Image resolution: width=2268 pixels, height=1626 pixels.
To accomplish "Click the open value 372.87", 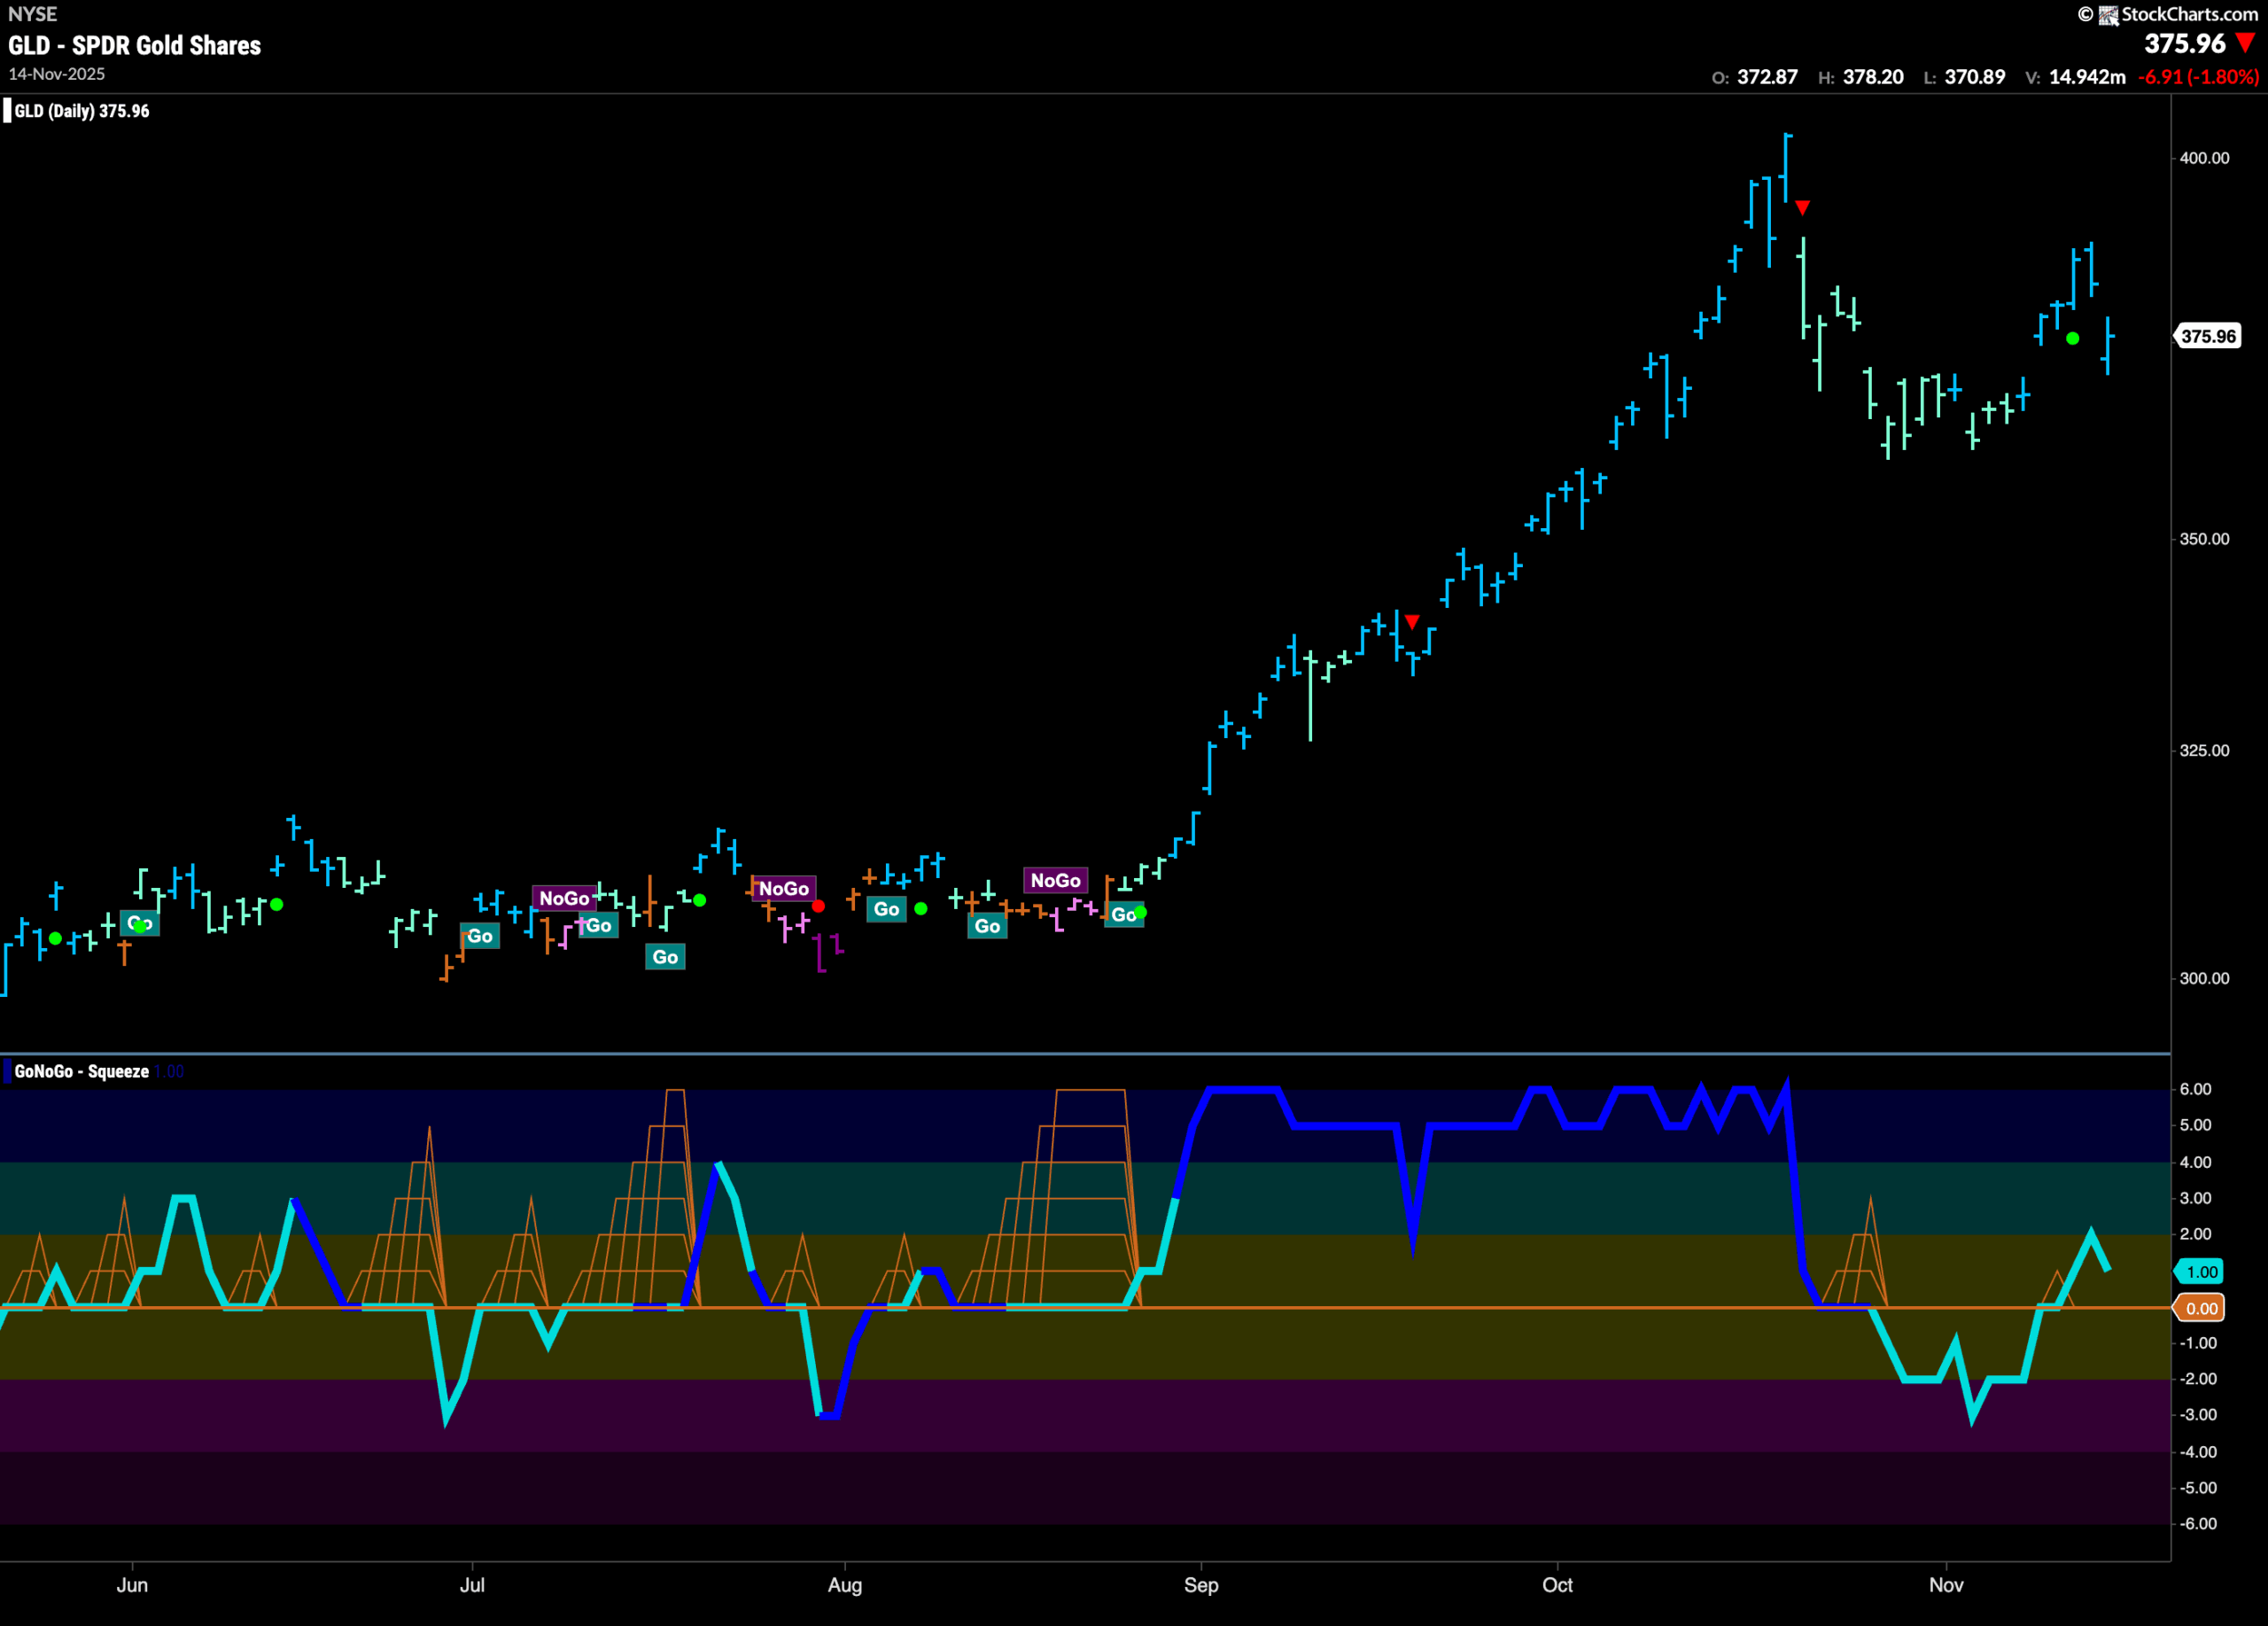I will pyautogui.click(x=1767, y=77).
